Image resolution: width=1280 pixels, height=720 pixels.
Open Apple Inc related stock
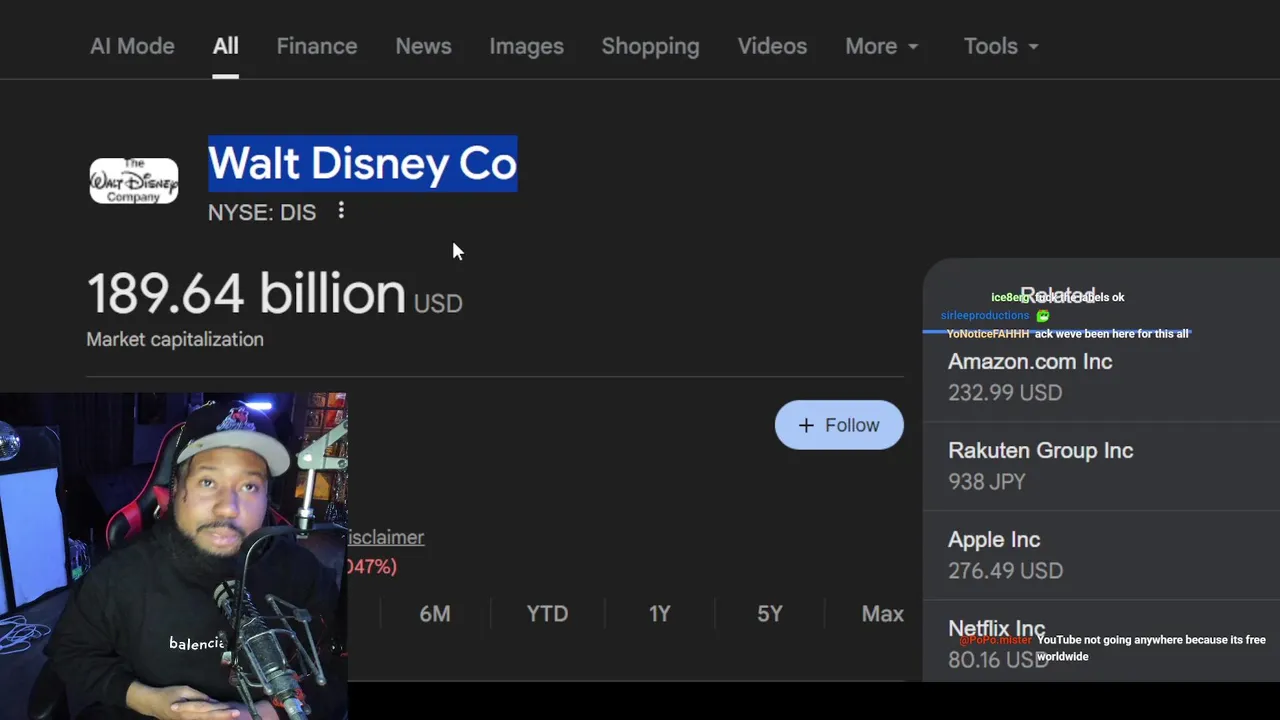pos(1101,555)
